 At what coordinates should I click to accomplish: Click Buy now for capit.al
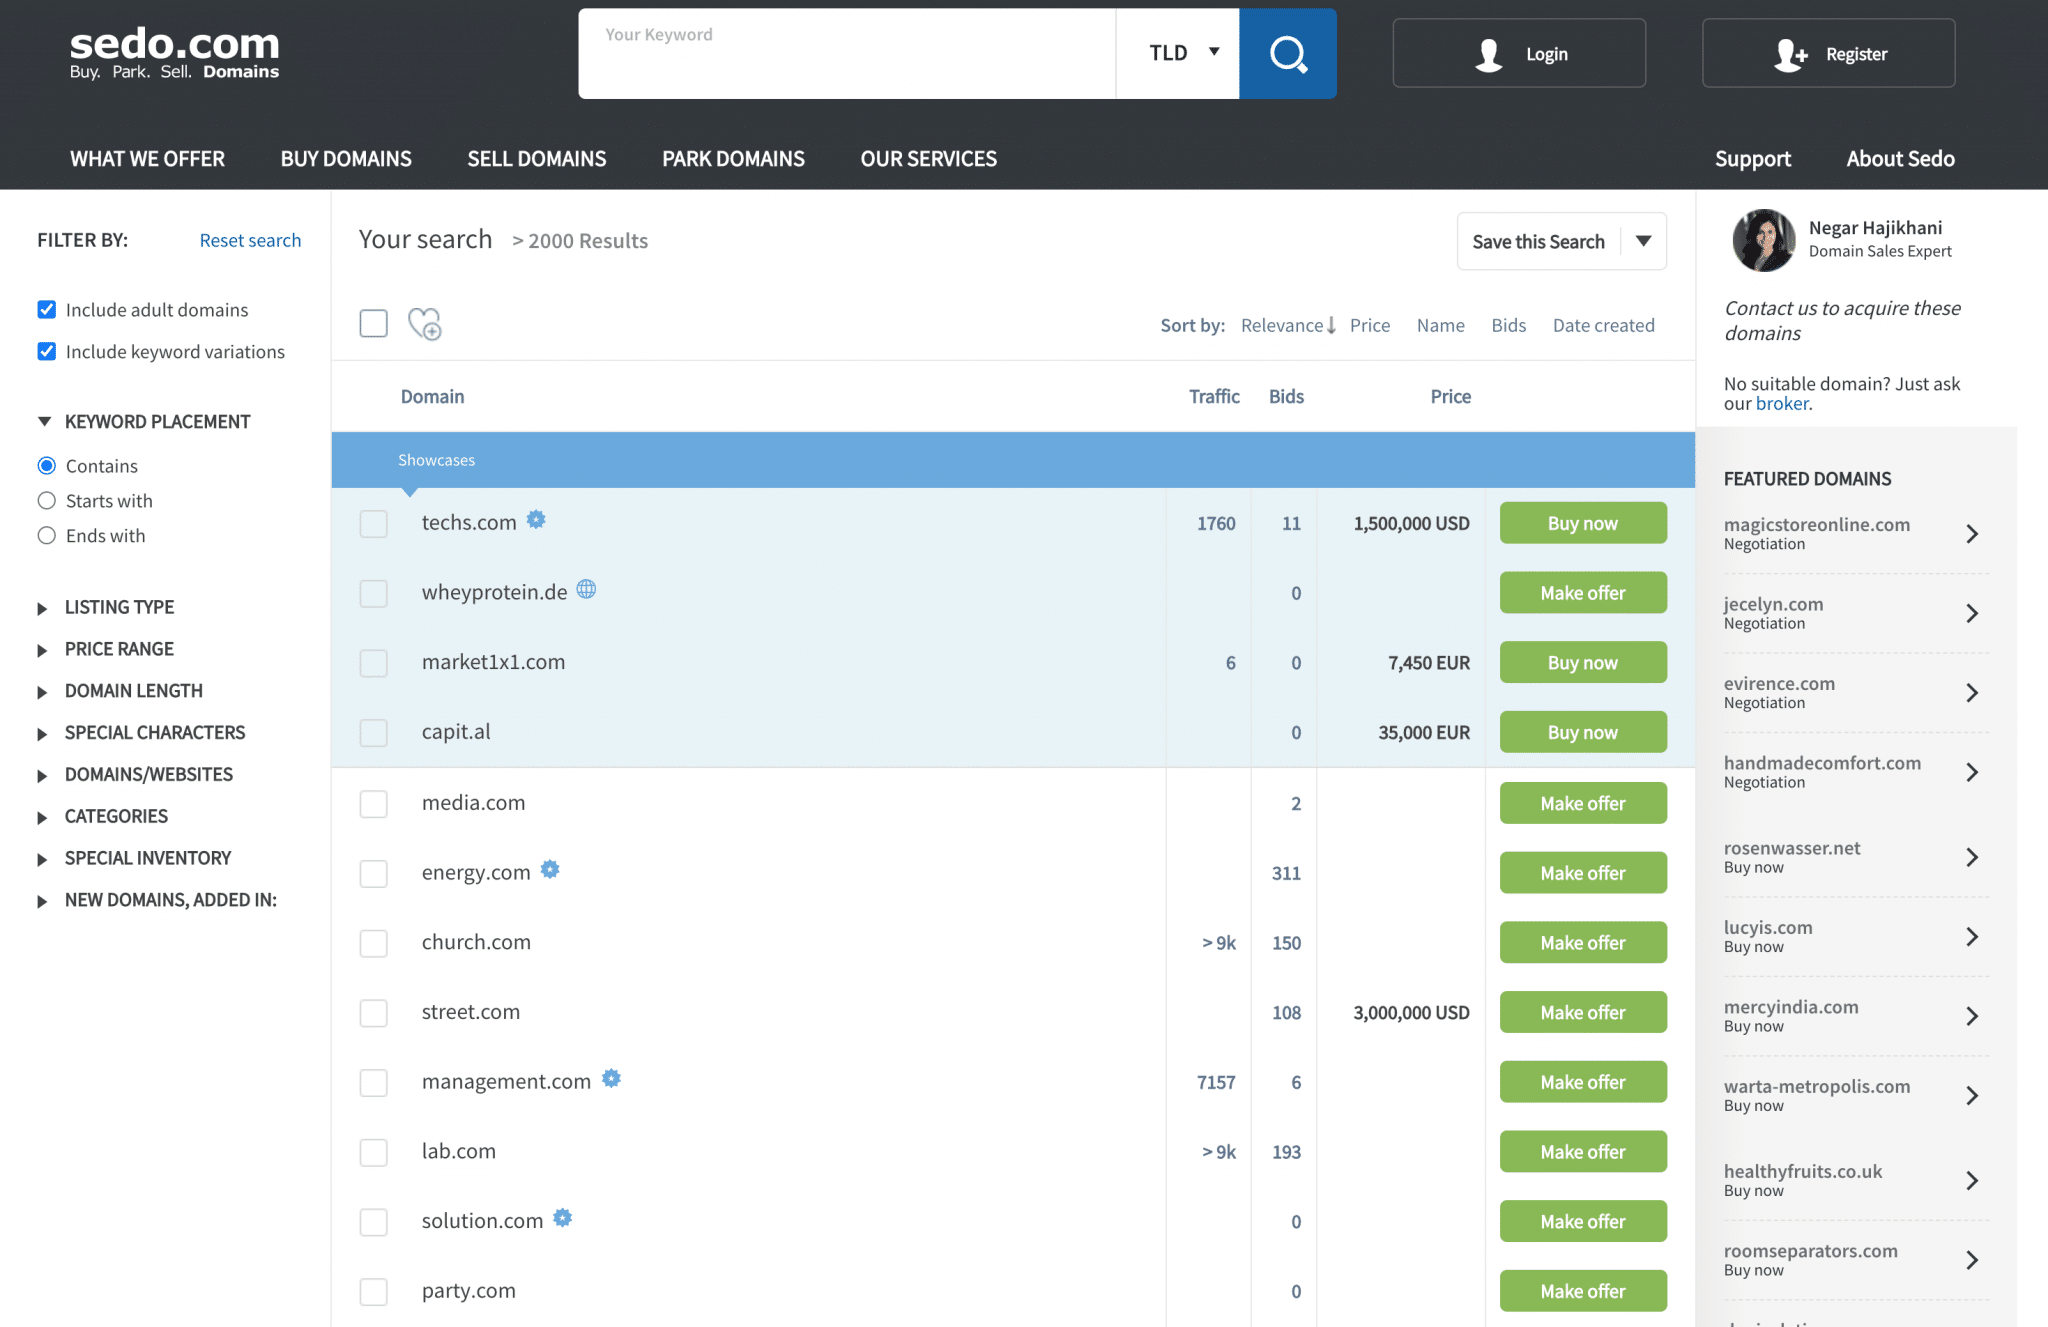coord(1583,732)
